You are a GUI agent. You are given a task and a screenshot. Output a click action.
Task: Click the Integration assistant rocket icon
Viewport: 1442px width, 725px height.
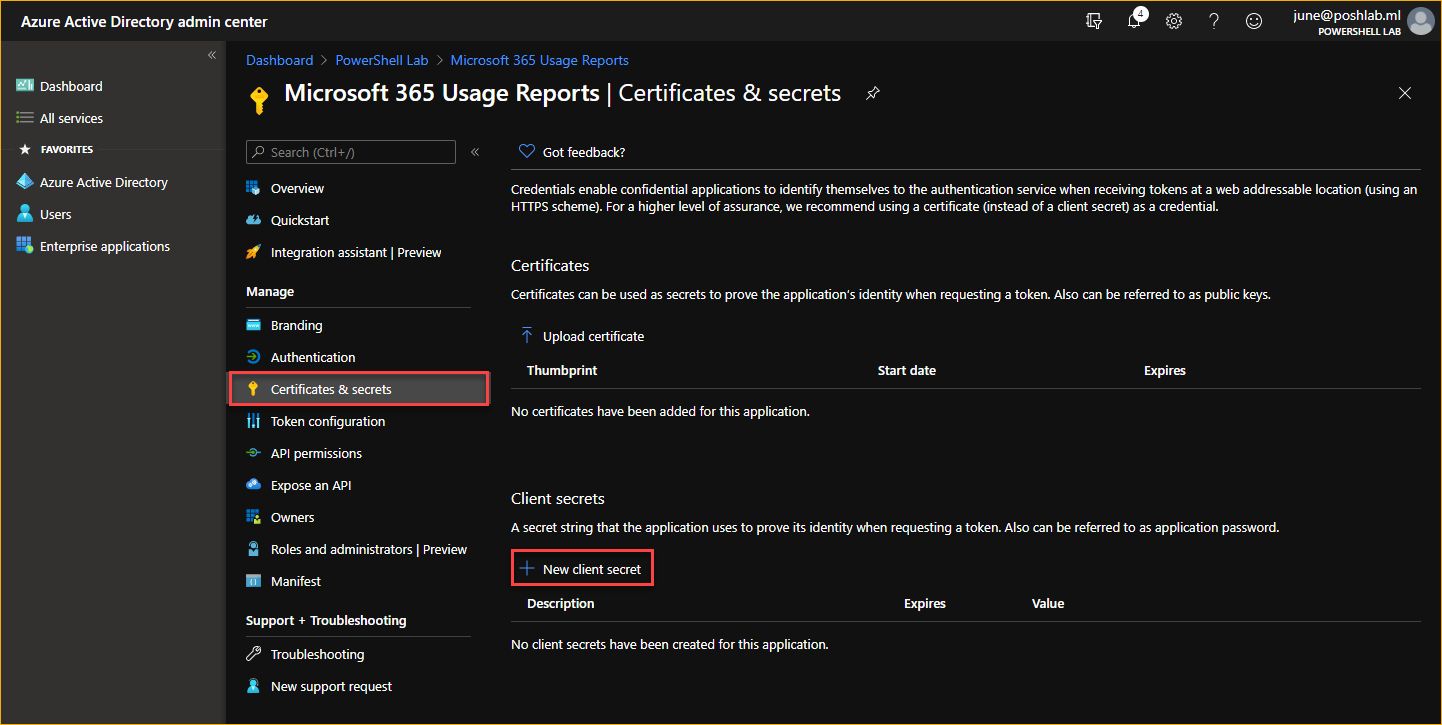point(253,252)
